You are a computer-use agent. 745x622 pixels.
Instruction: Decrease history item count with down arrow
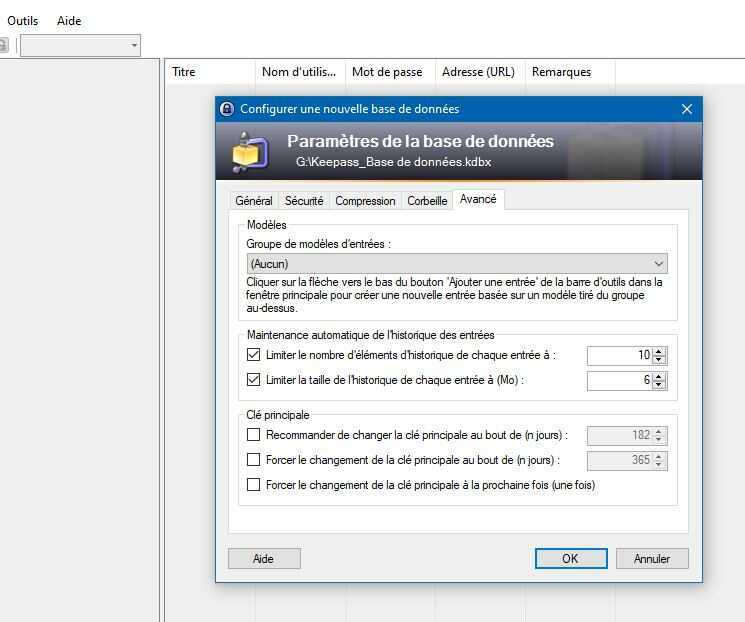pos(659,360)
